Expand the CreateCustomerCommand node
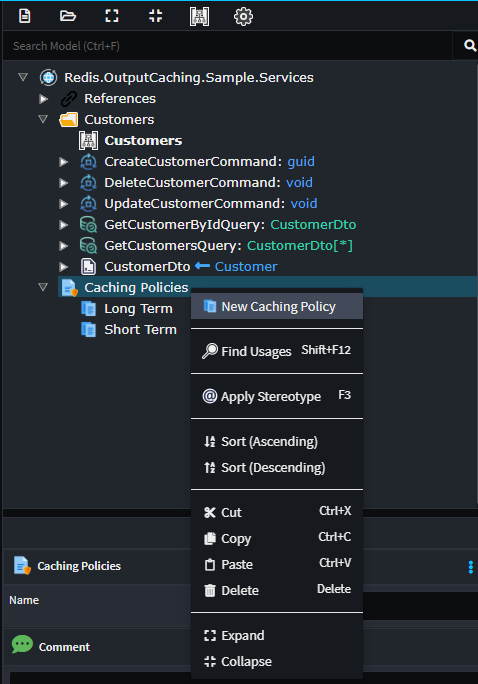478x684 pixels. coord(64,162)
